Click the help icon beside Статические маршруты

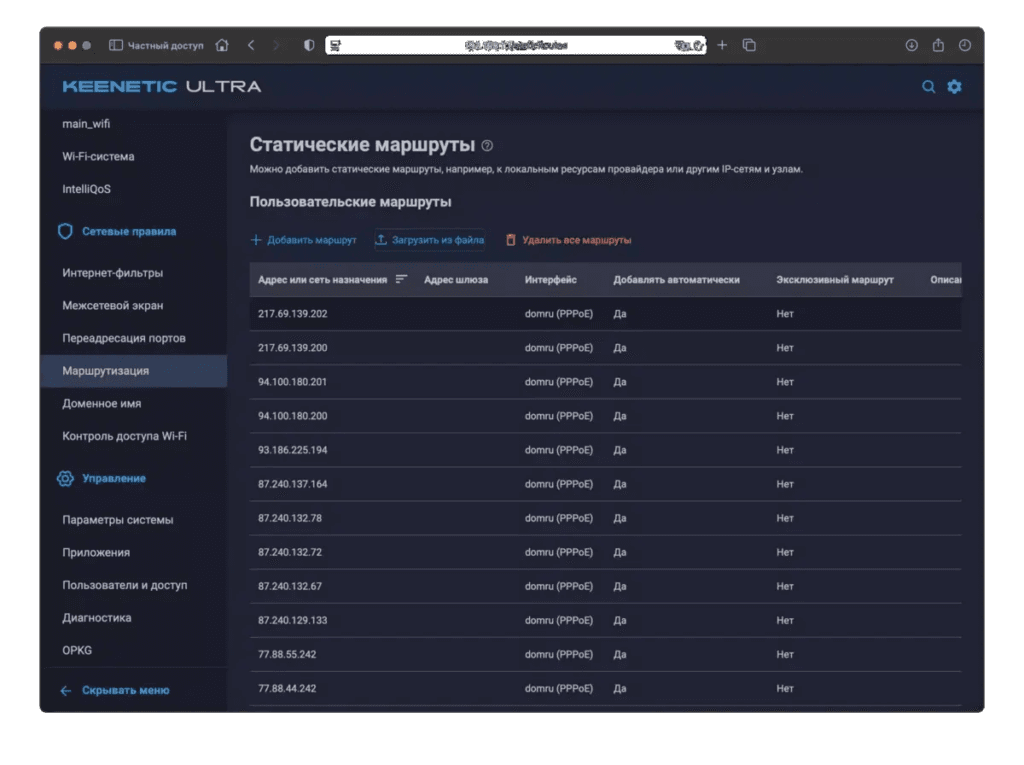click(487, 146)
